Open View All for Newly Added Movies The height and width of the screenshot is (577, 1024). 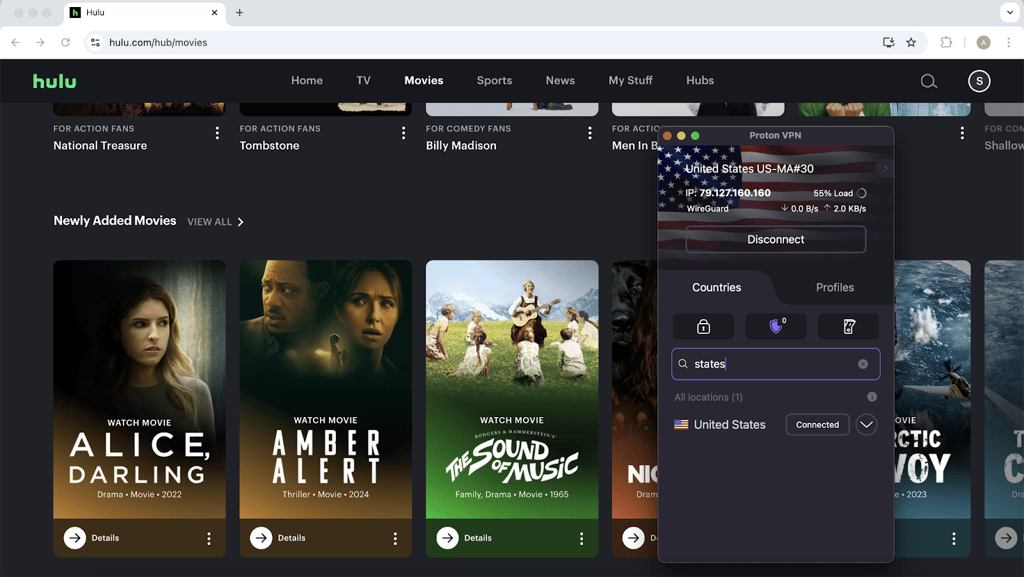point(215,222)
